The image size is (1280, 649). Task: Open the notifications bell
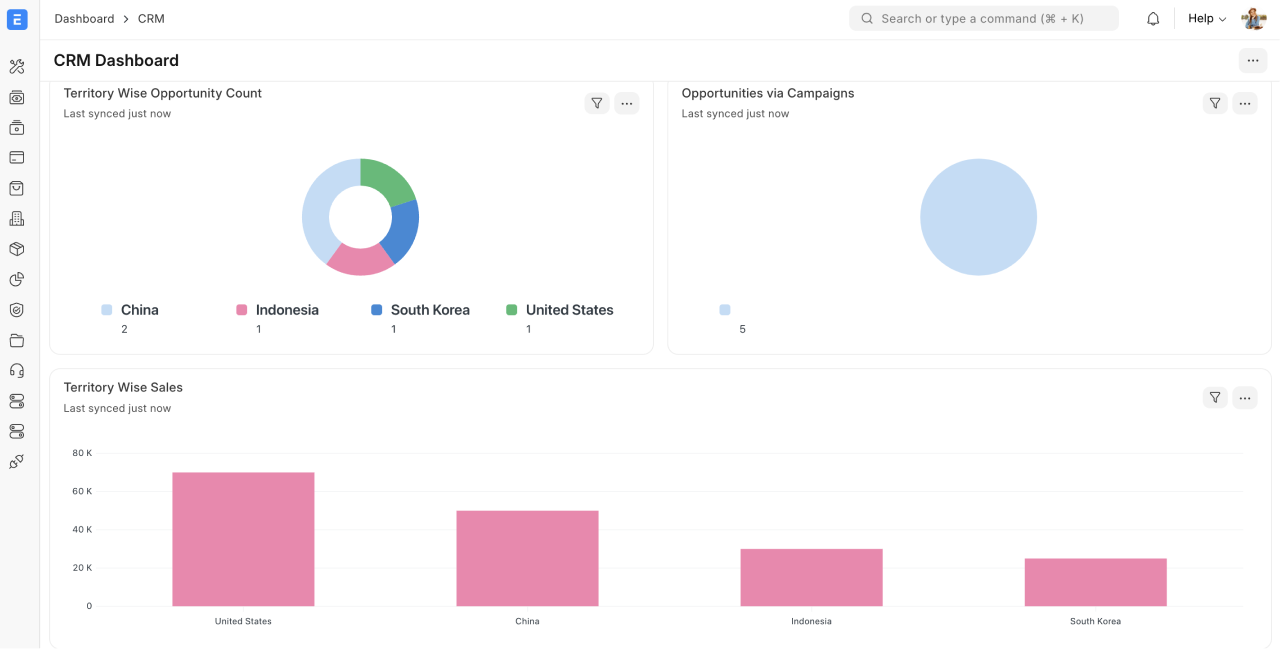pos(1152,18)
